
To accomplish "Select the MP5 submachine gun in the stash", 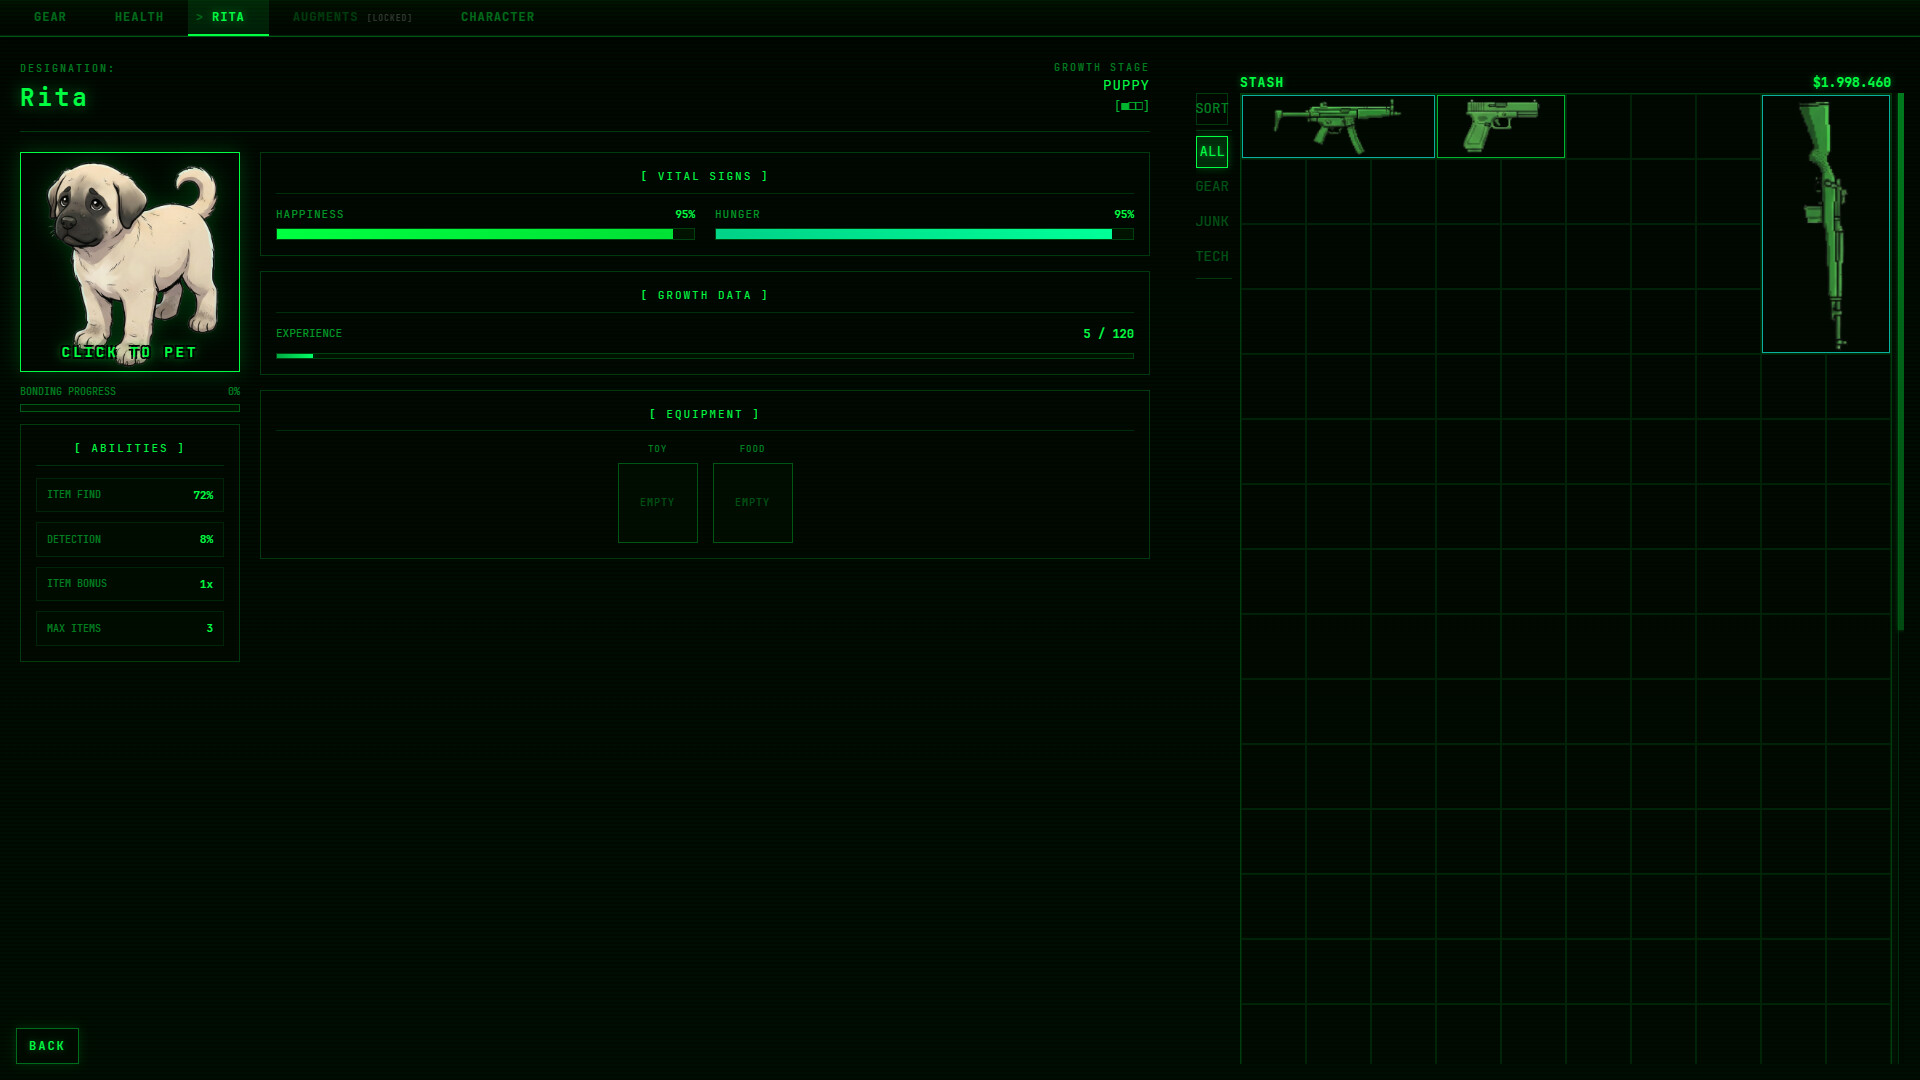I will (x=1338, y=127).
